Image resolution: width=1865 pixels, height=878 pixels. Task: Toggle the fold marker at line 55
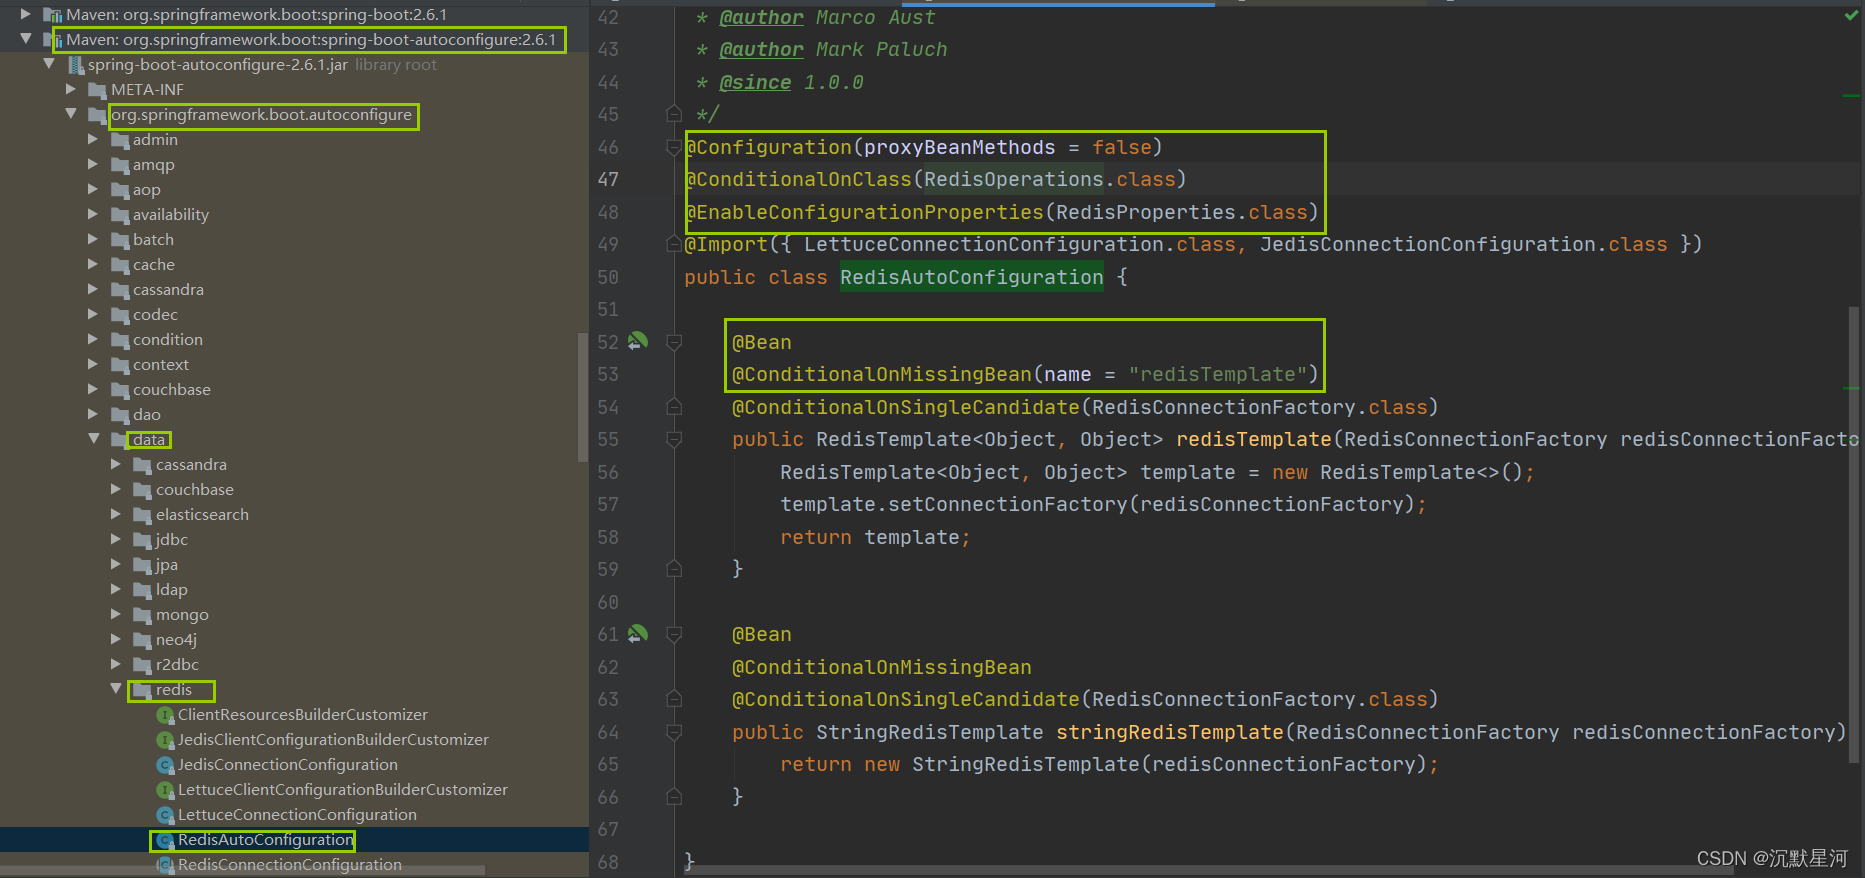point(674,439)
